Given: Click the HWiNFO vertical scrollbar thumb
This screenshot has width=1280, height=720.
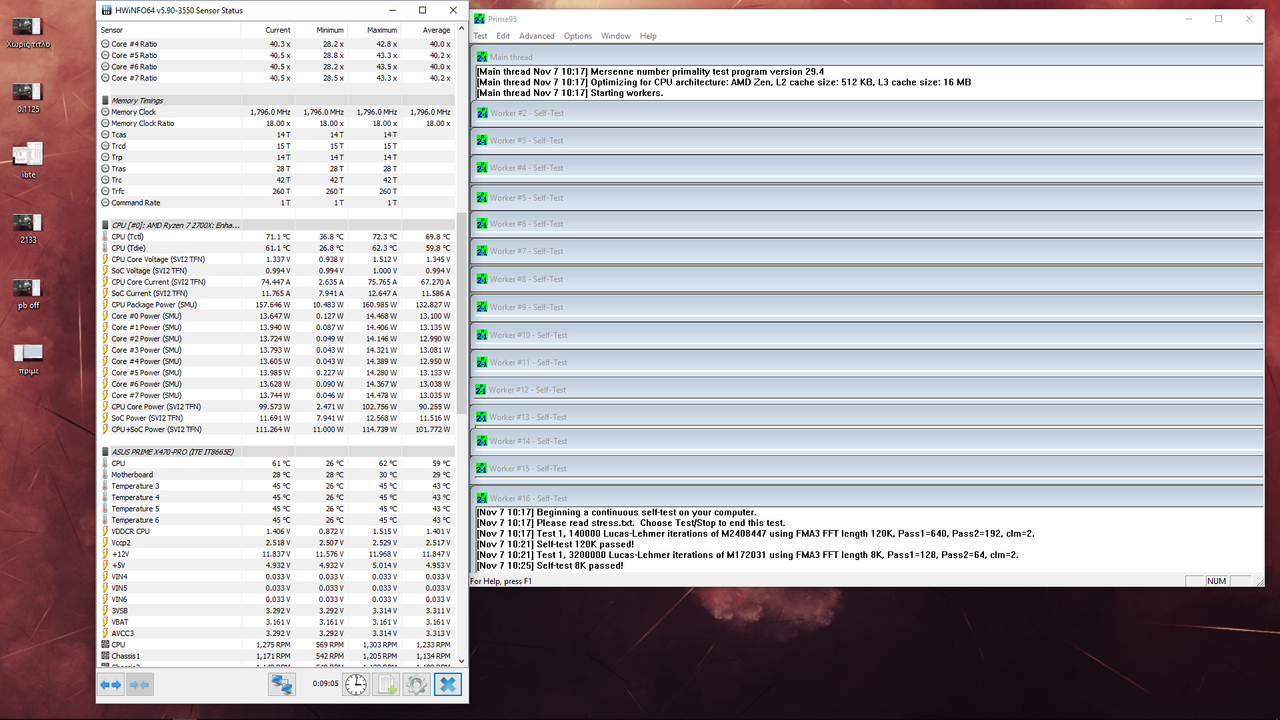Looking at the screenshot, I should pos(461,312).
